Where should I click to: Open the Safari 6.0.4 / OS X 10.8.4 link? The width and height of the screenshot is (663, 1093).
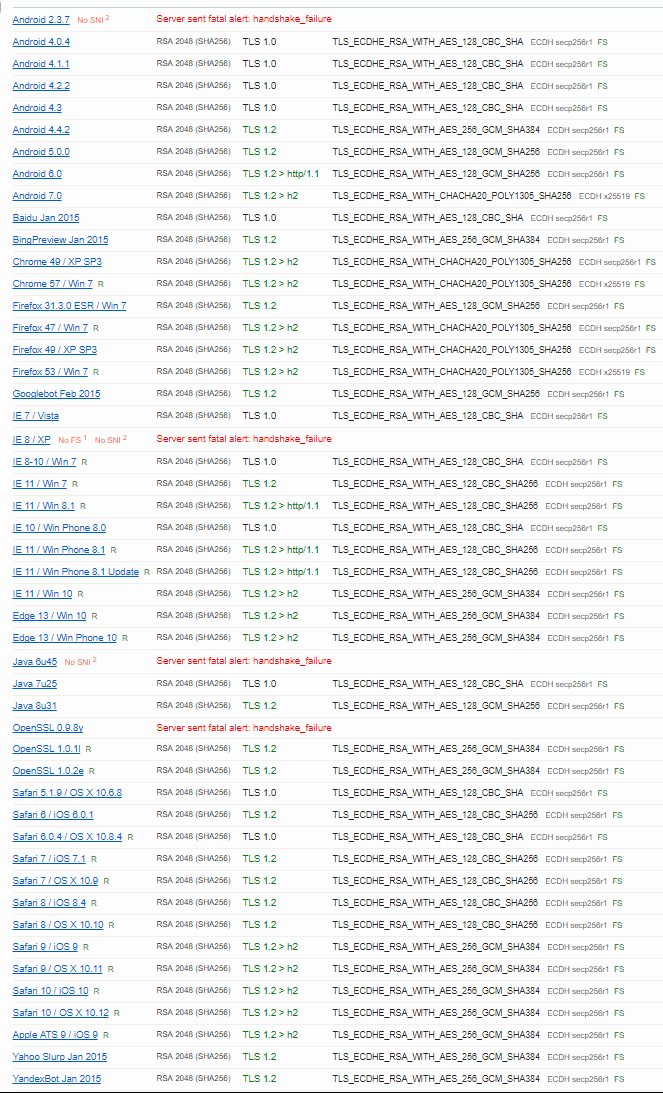[x=67, y=836]
